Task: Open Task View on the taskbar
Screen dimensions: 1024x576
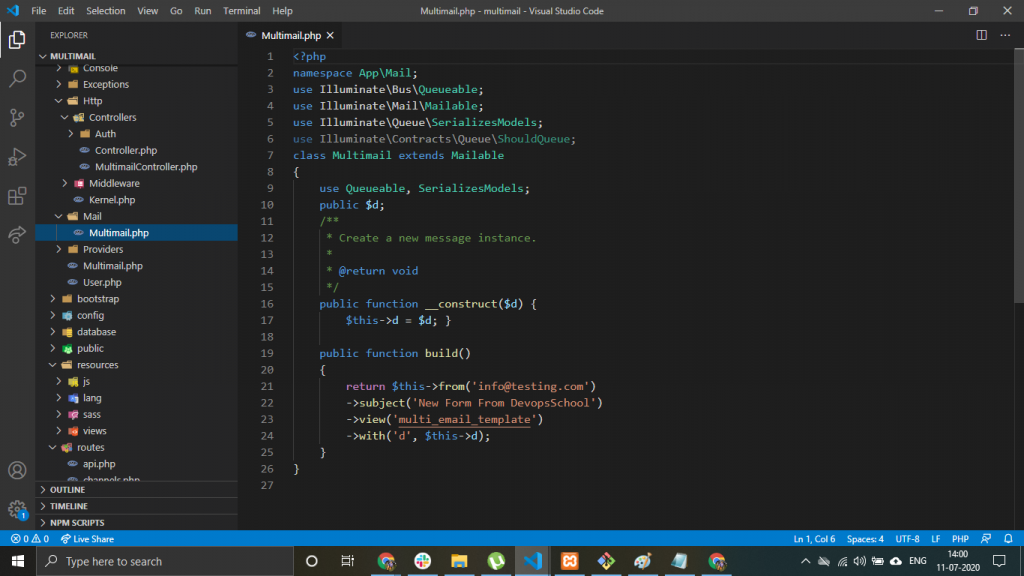Action: 347,561
